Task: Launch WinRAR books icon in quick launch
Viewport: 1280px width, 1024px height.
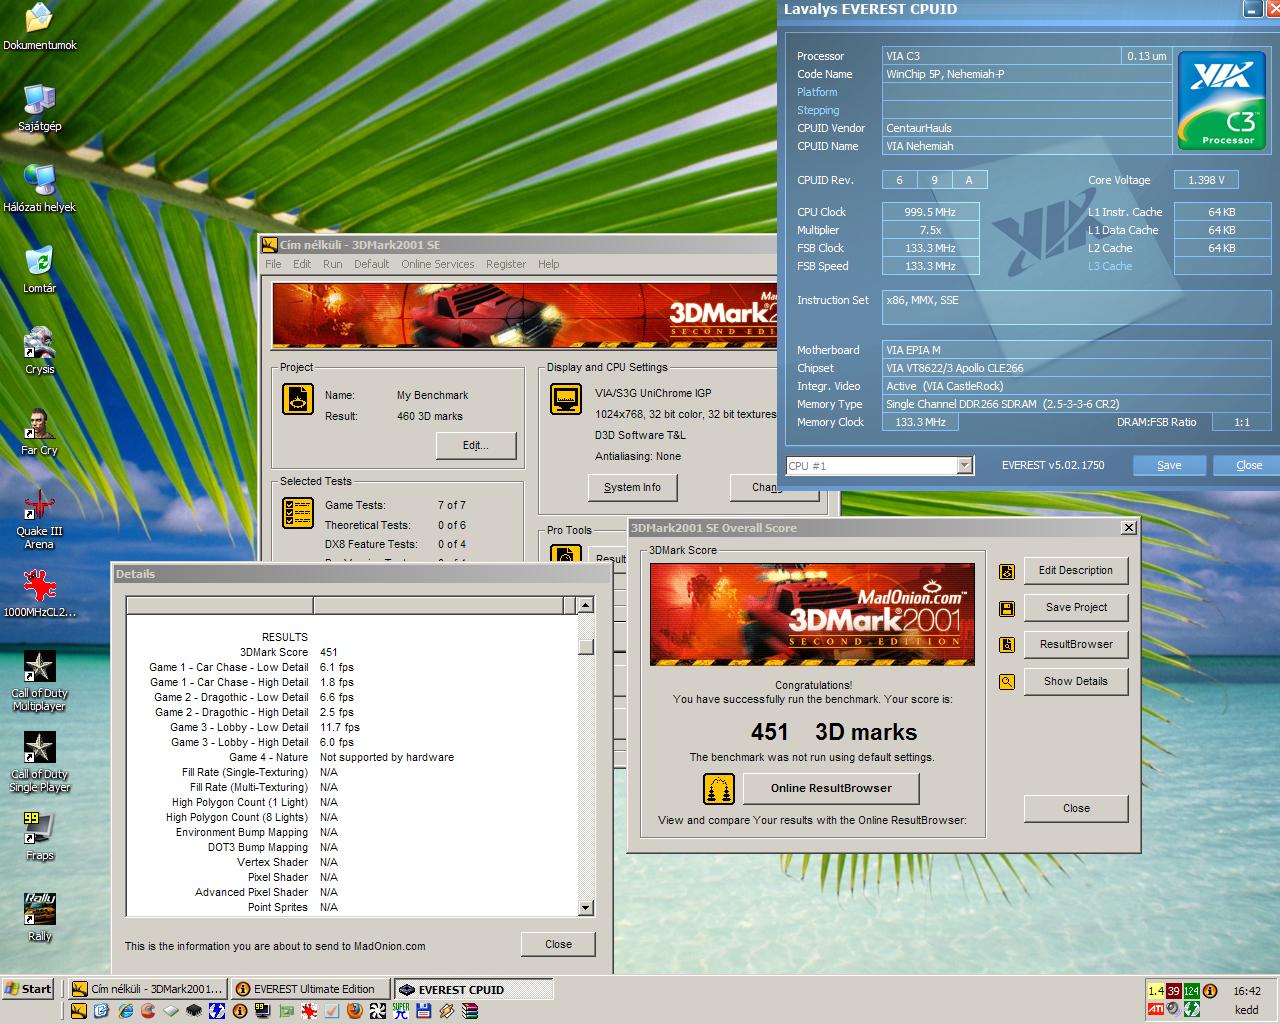Action: (469, 1011)
